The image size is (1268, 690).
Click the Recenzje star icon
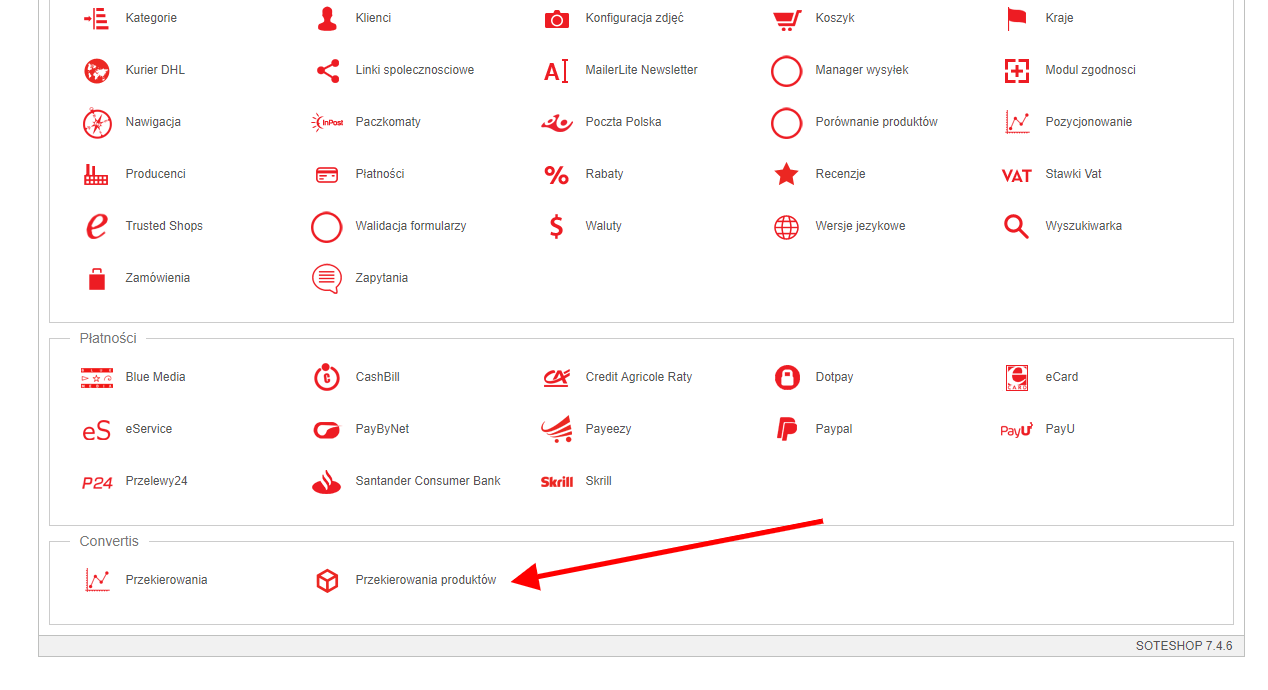[787, 174]
